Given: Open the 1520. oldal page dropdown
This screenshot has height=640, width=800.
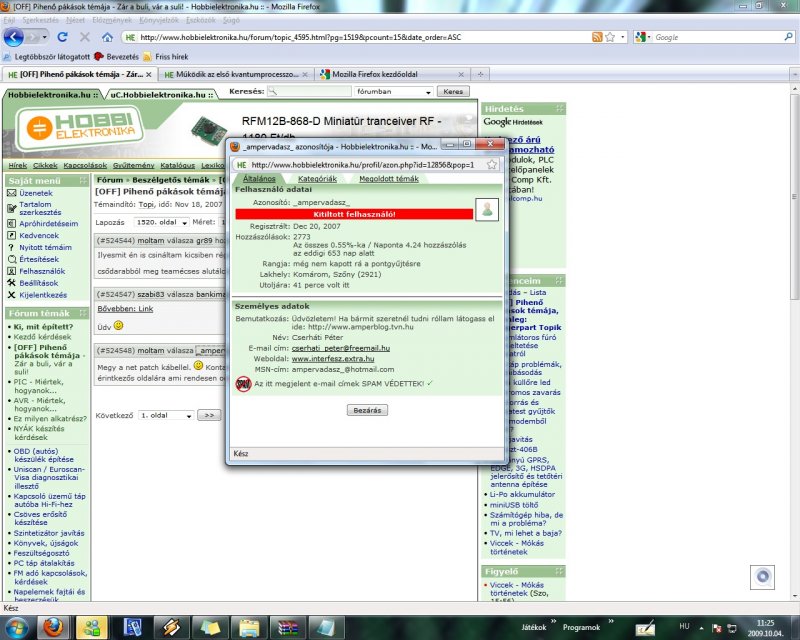Looking at the screenshot, I should tap(161, 223).
